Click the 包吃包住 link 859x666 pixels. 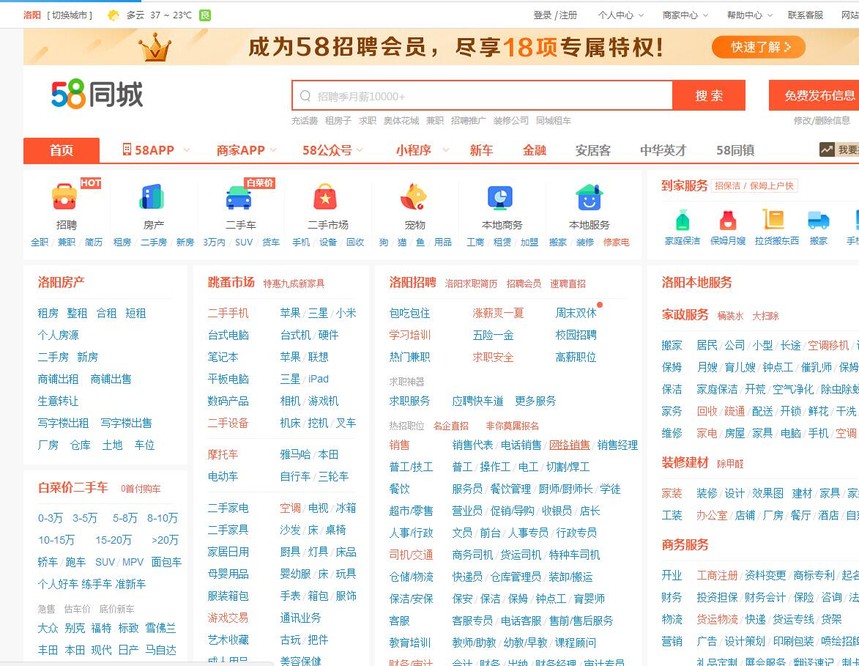point(409,313)
